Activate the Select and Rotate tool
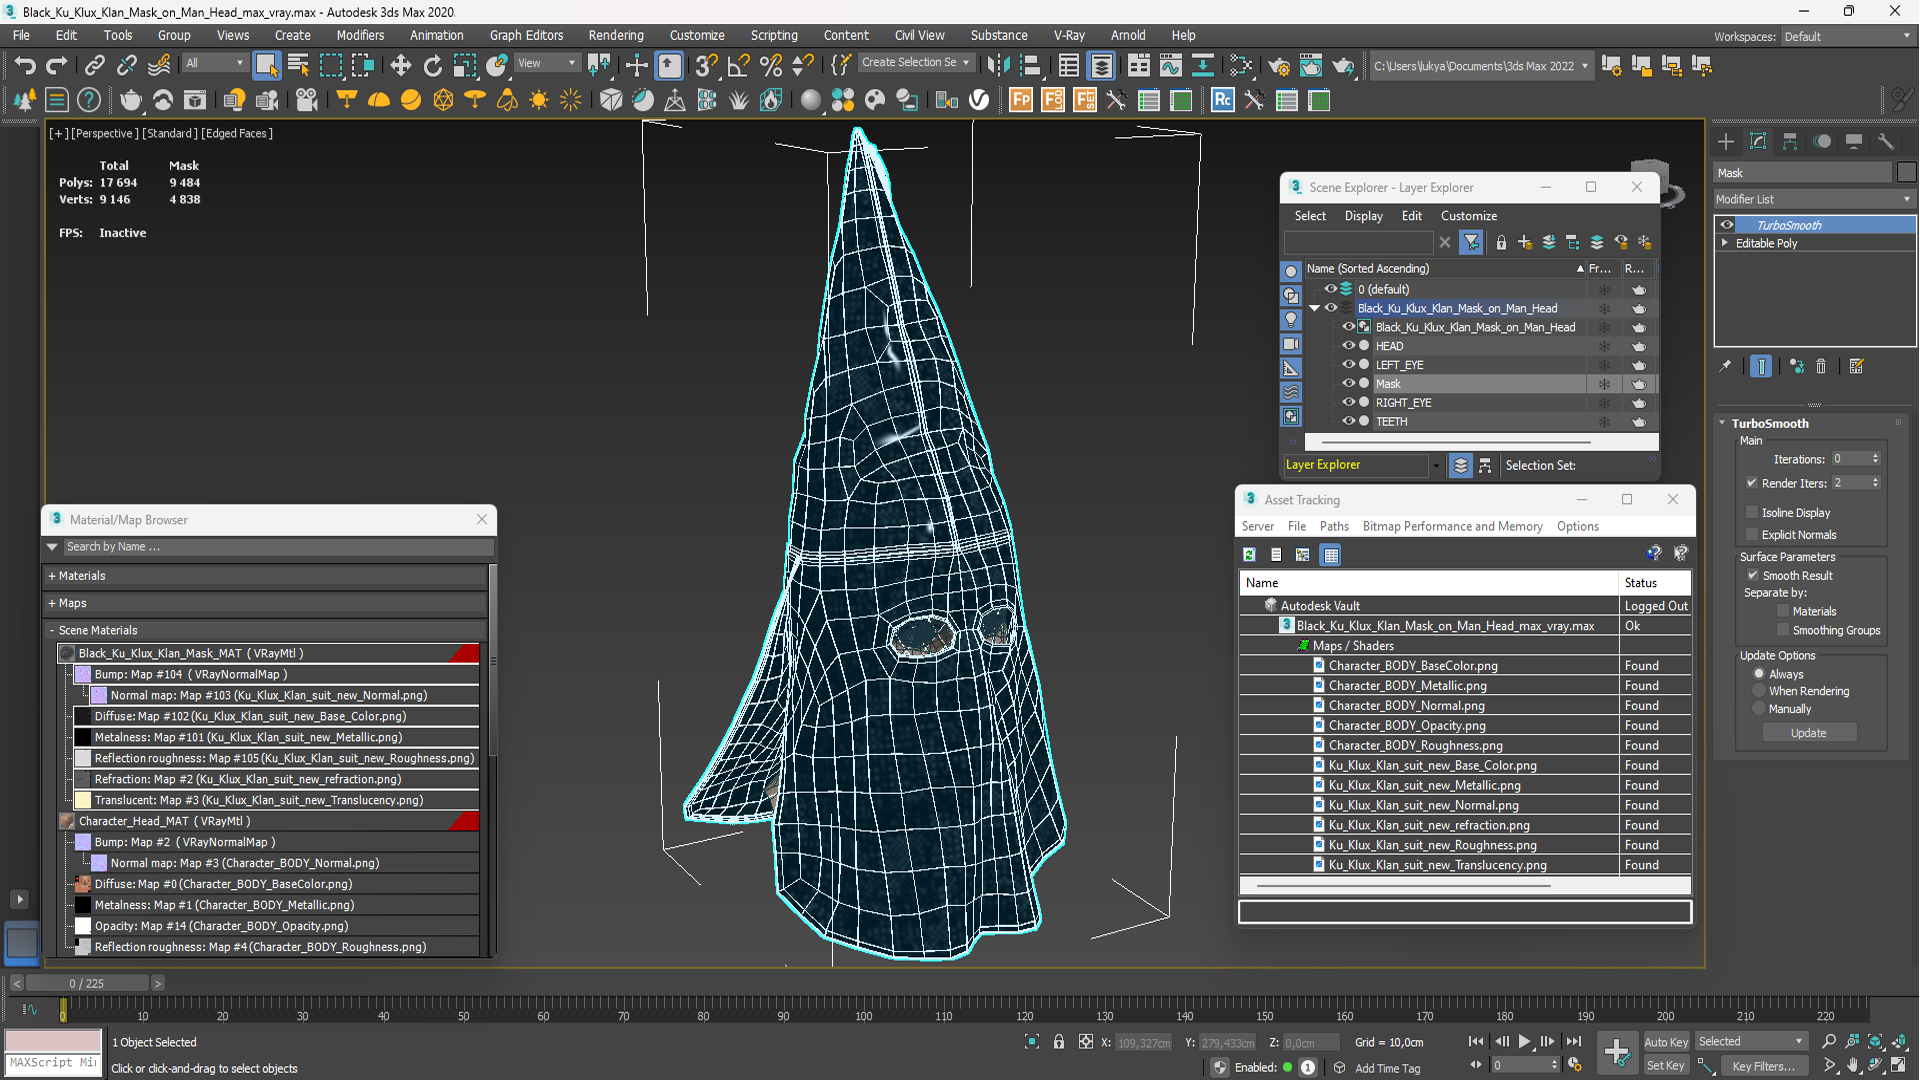The width and height of the screenshot is (1920, 1080). (432, 66)
